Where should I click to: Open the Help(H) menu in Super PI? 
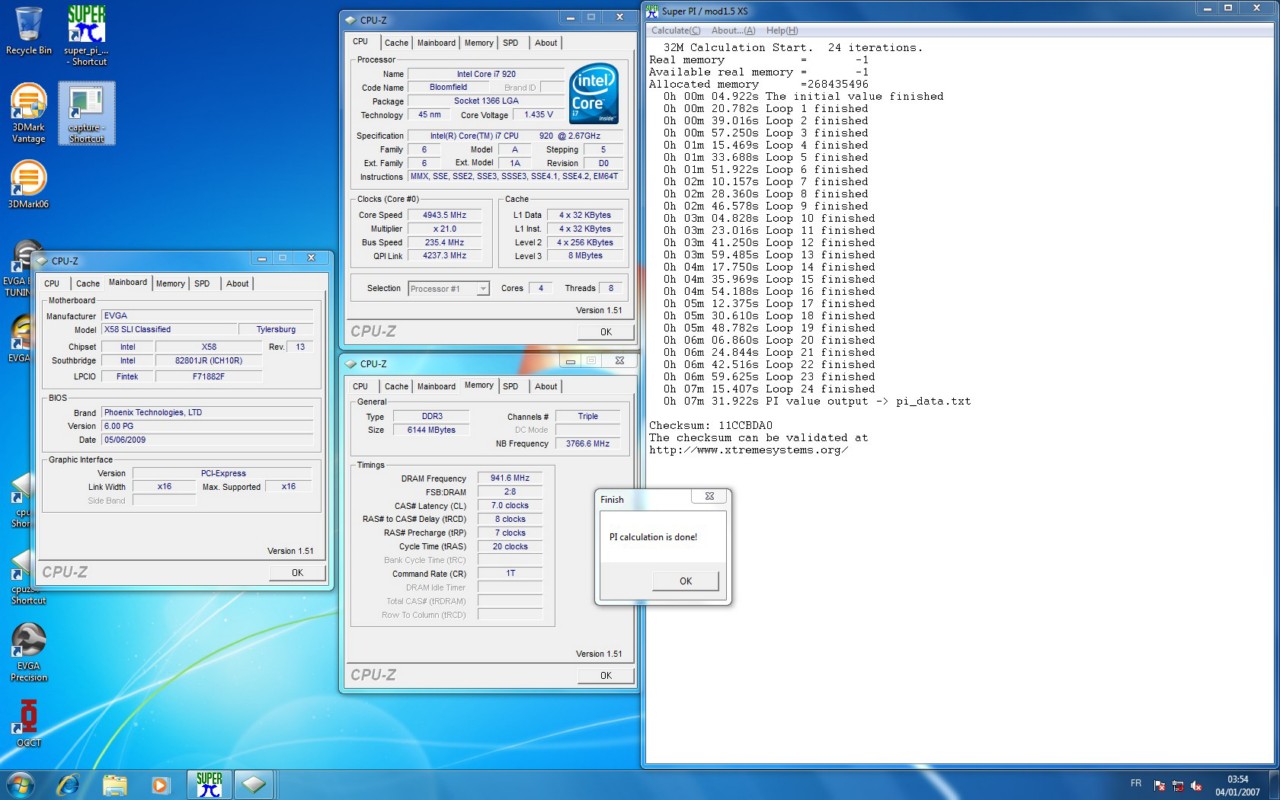[x=782, y=30]
